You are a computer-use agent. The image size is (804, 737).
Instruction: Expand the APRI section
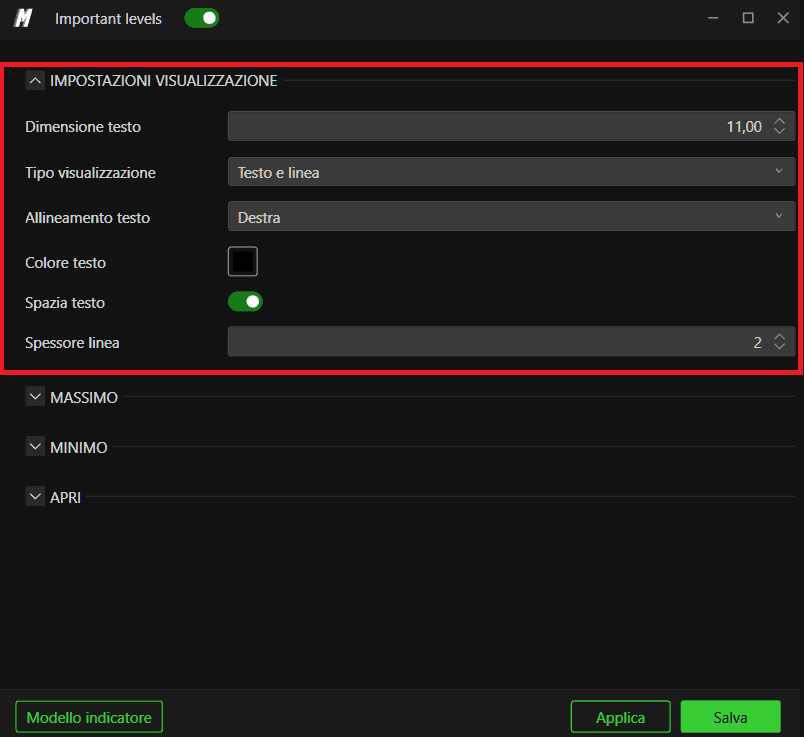35,497
